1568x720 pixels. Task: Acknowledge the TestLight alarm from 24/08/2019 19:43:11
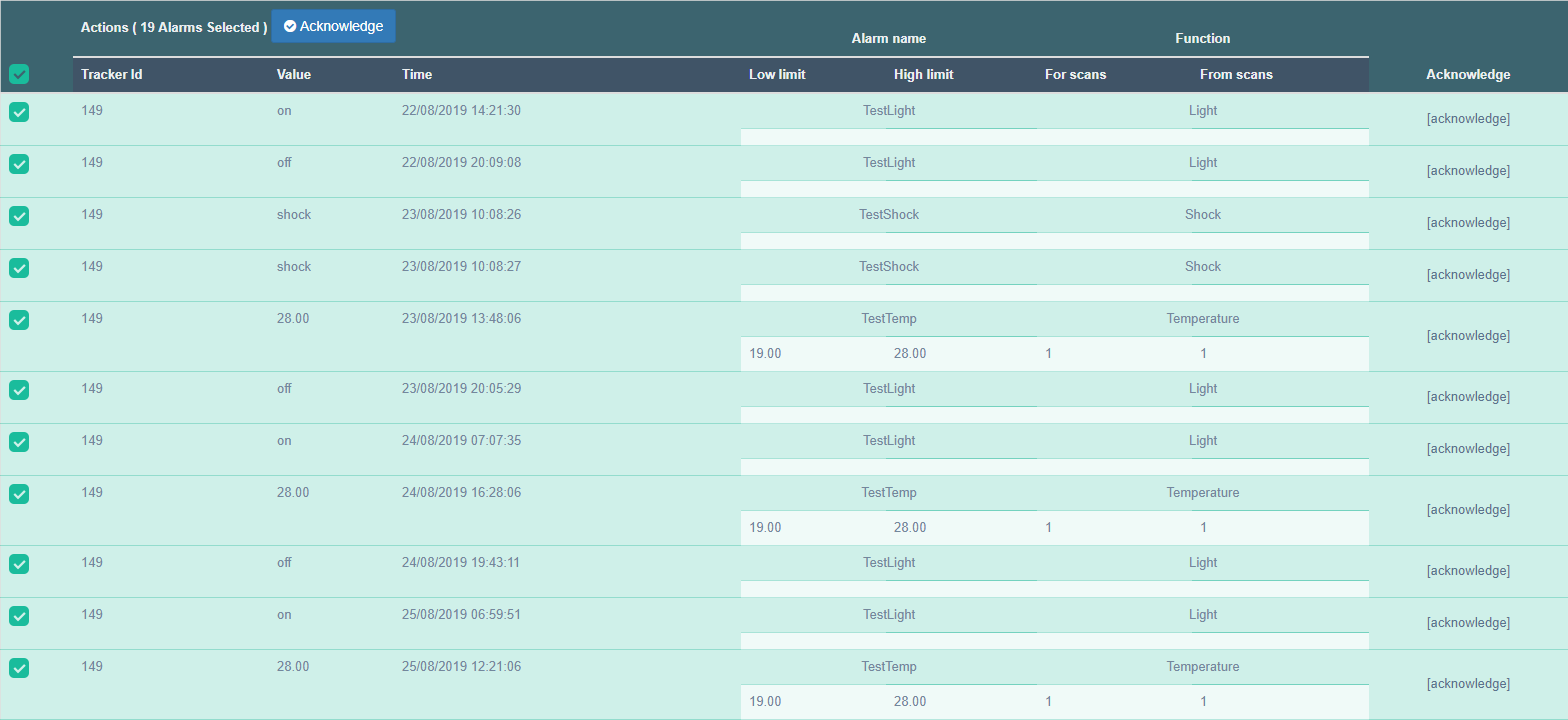coord(1467,571)
